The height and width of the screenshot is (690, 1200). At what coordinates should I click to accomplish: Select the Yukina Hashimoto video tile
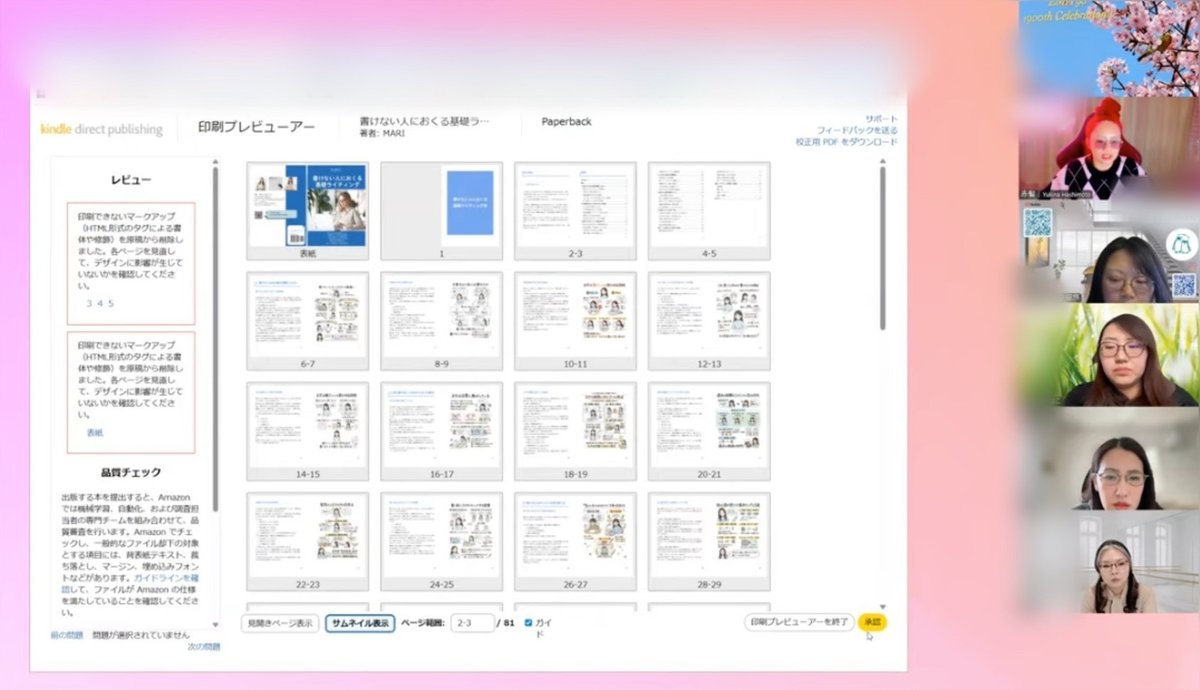(1109, 148)
